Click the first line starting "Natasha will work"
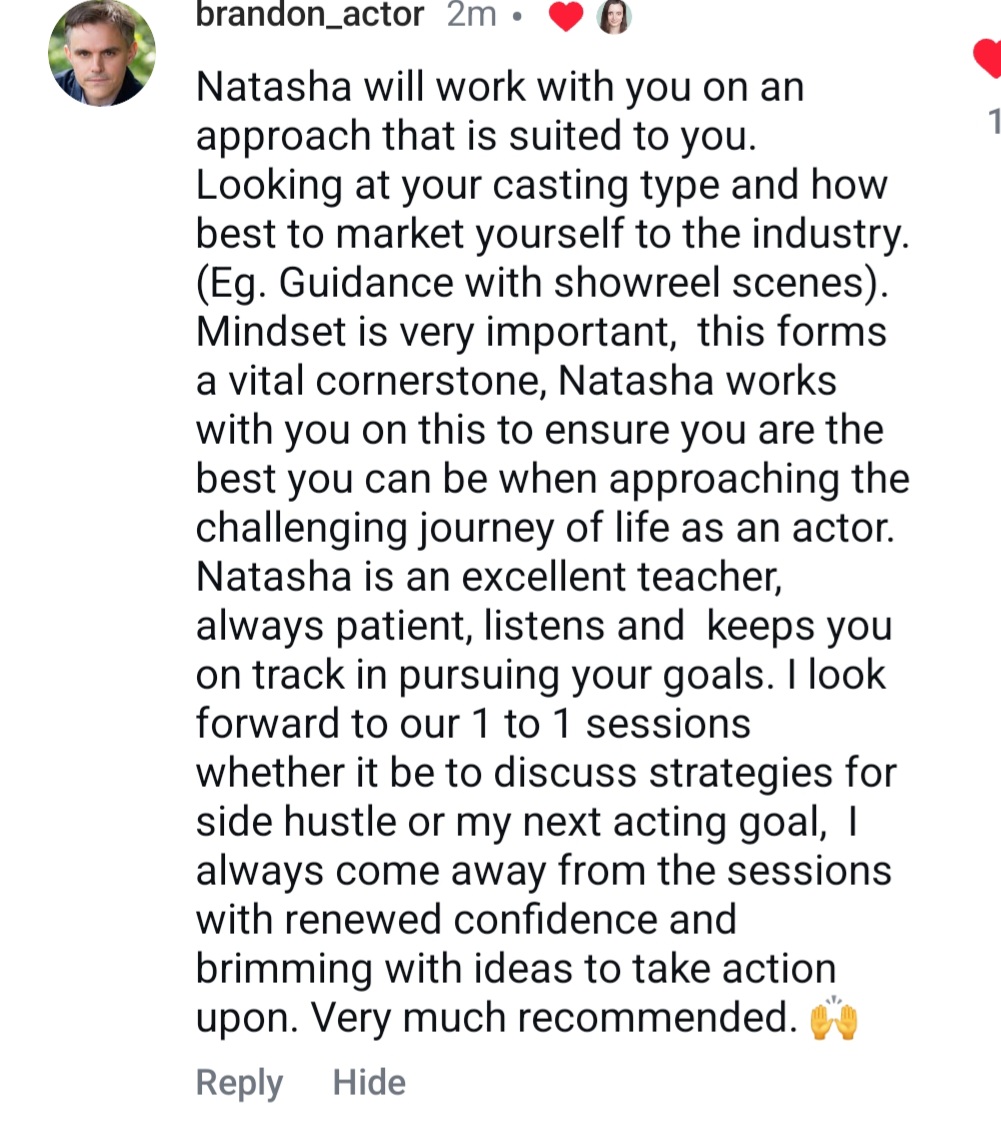 coord(500,88)
